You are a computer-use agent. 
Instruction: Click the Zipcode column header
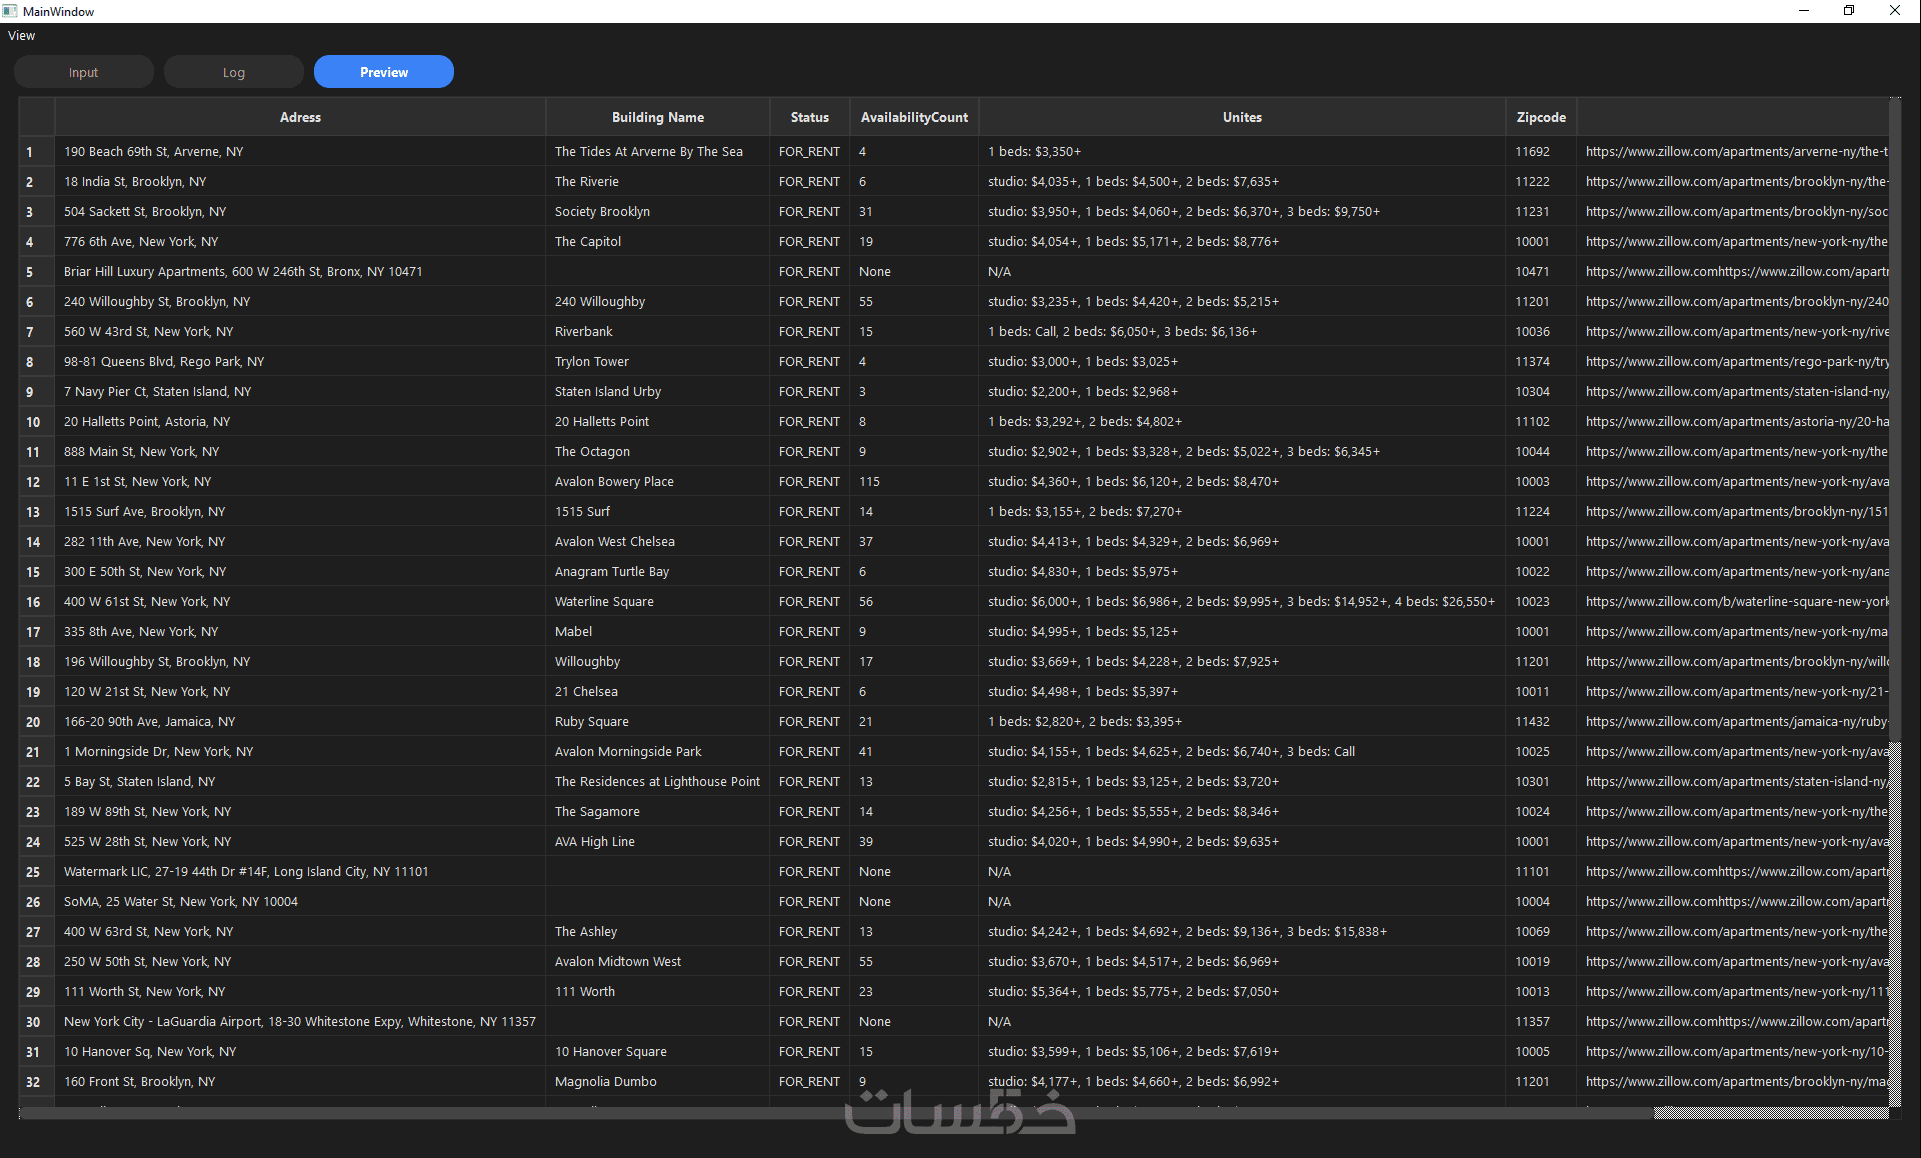click(1540, 117)
